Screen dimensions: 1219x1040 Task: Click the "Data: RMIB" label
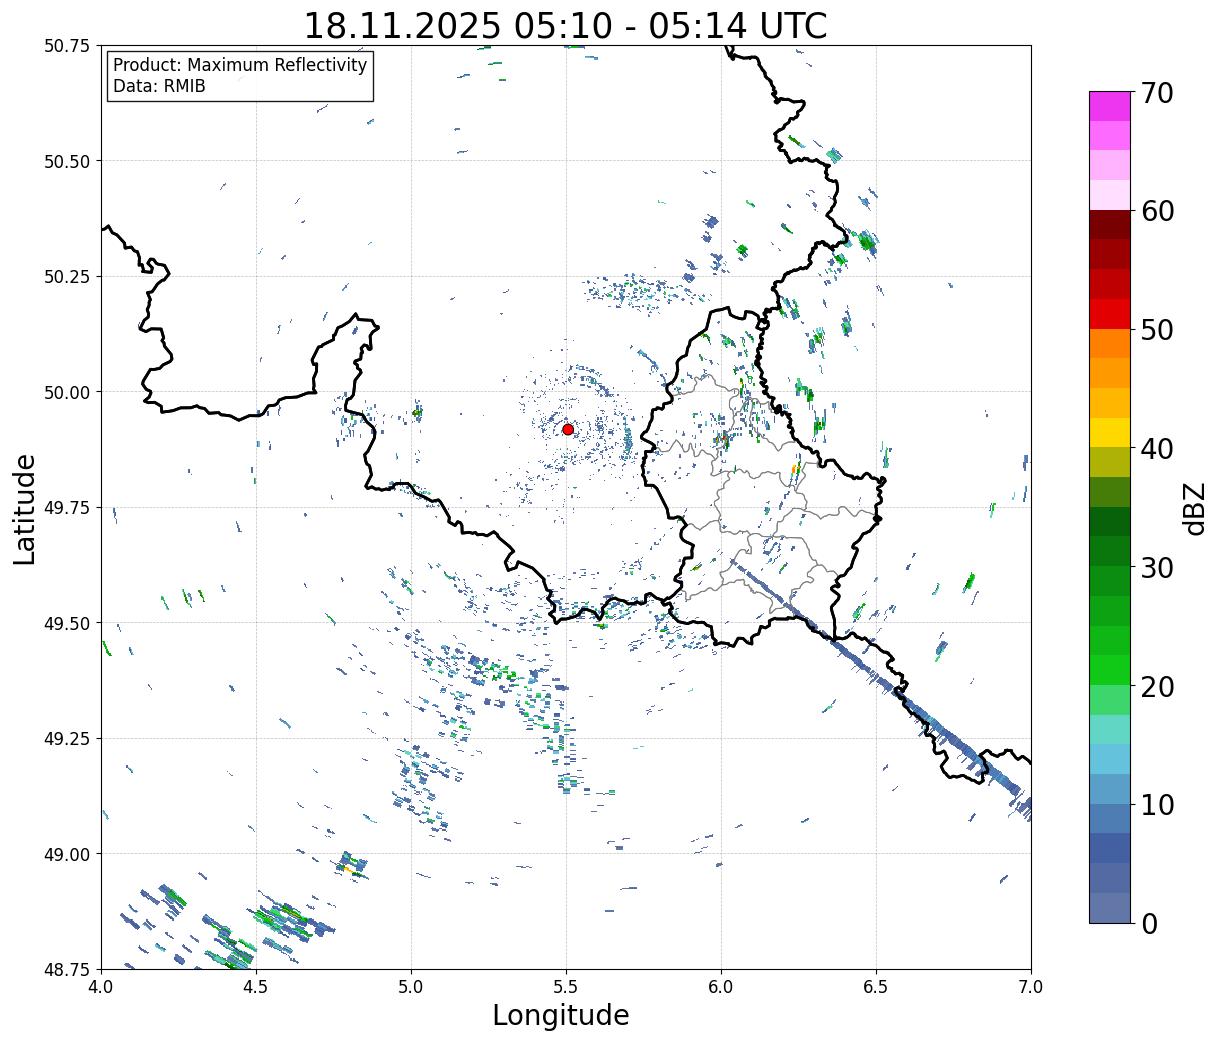click(x=159, y=86)
